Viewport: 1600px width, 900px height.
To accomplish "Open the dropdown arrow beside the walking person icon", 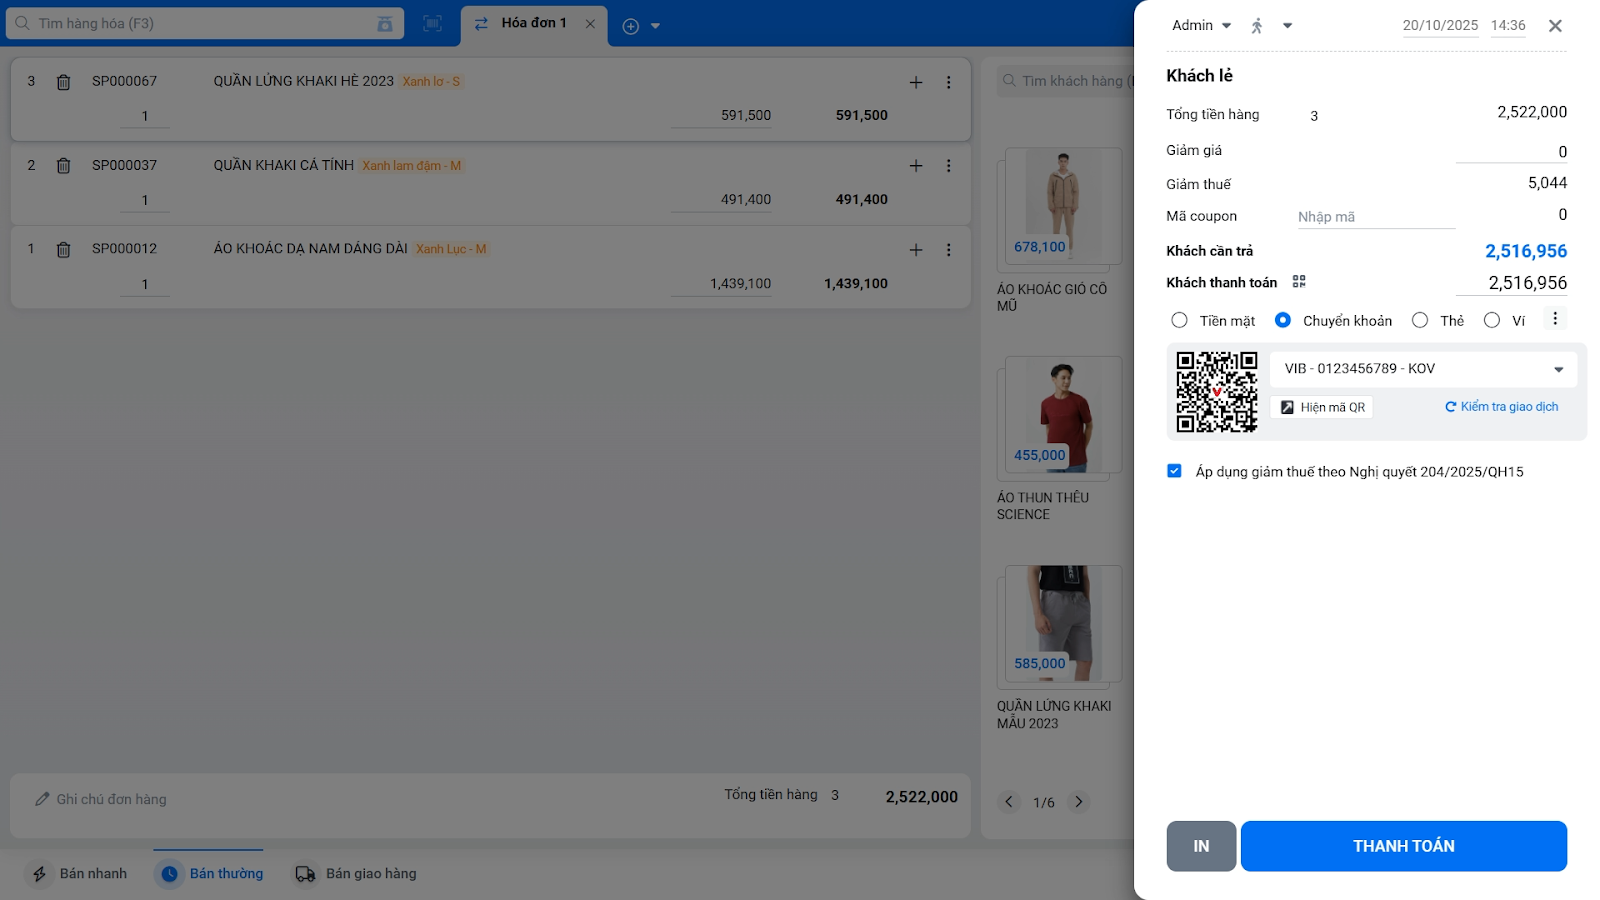I will tap(1288, 26).
